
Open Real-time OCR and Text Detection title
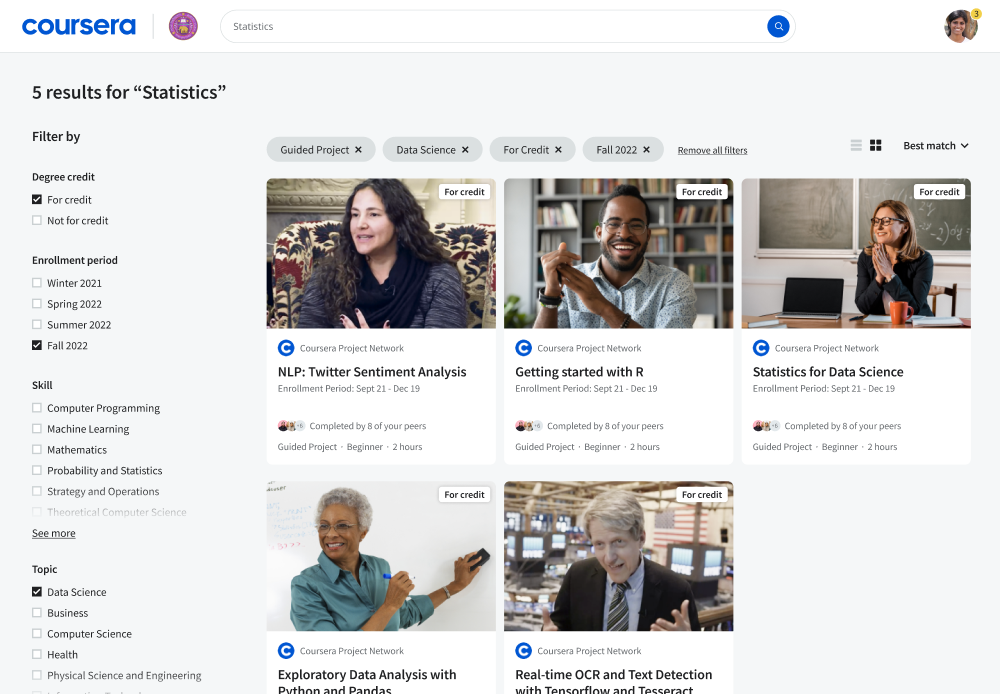click(x=614, y=682)
